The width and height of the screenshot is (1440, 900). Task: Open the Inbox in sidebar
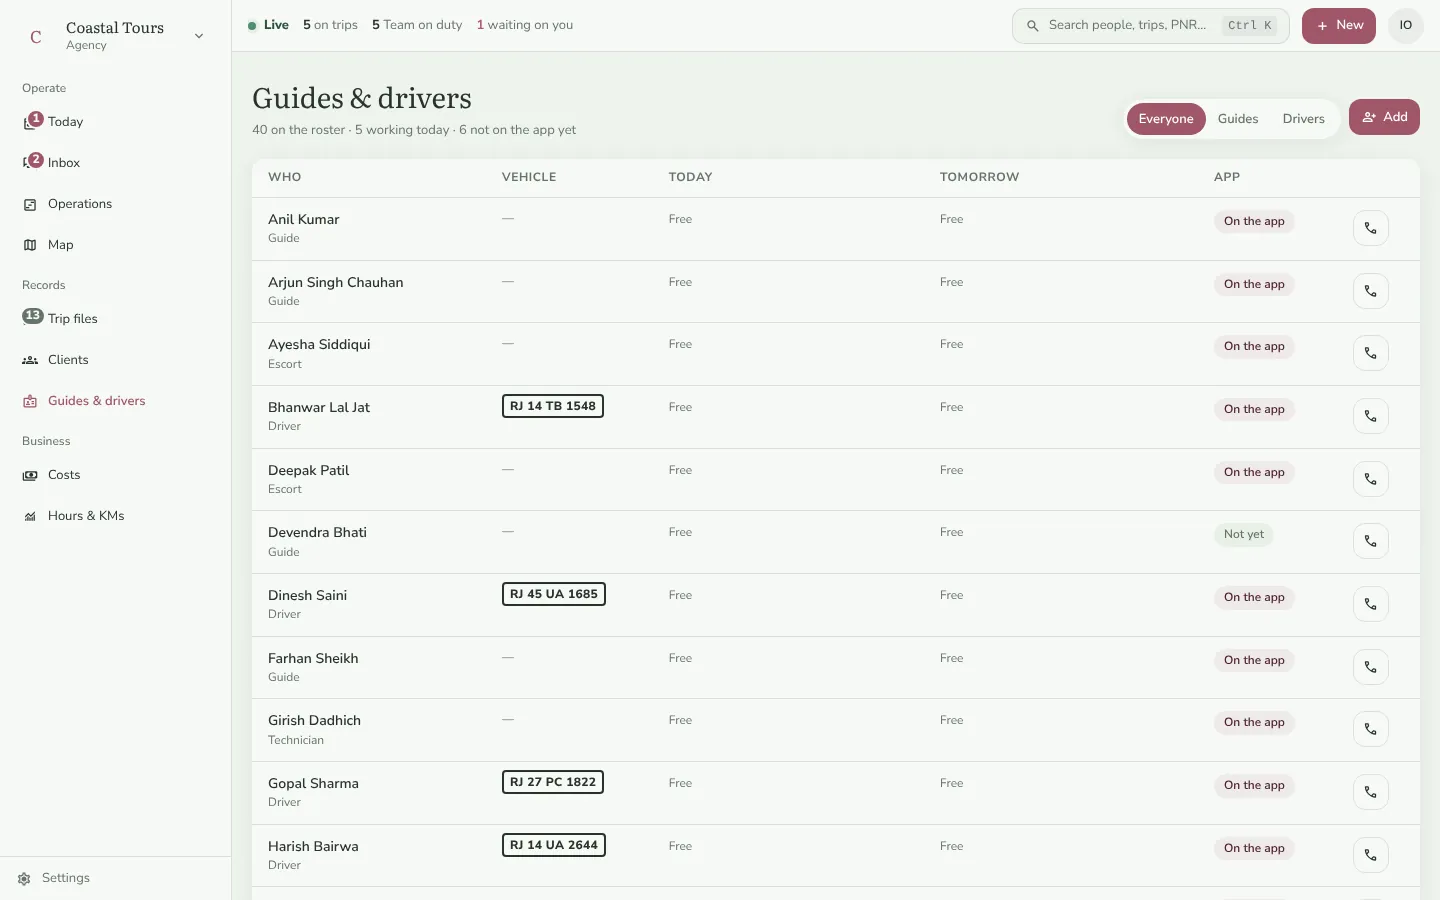point(115,163)
